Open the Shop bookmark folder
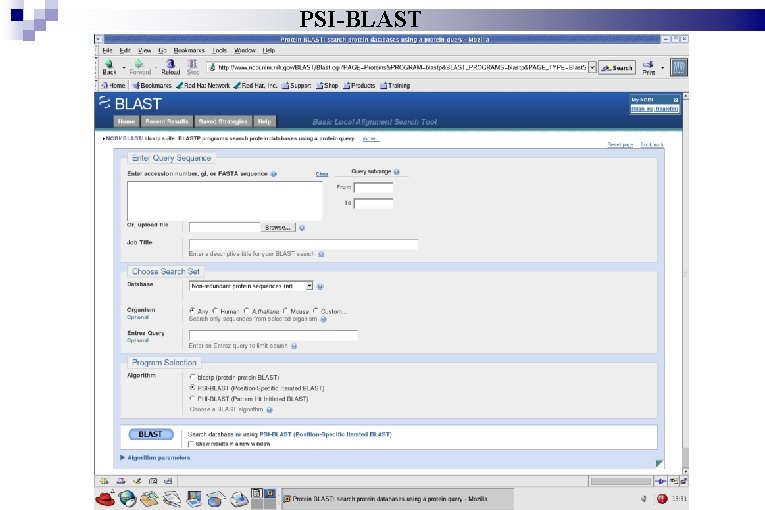The height and width of the screenshot is (510, 765). pyautogui.click(x=327, y=85)
